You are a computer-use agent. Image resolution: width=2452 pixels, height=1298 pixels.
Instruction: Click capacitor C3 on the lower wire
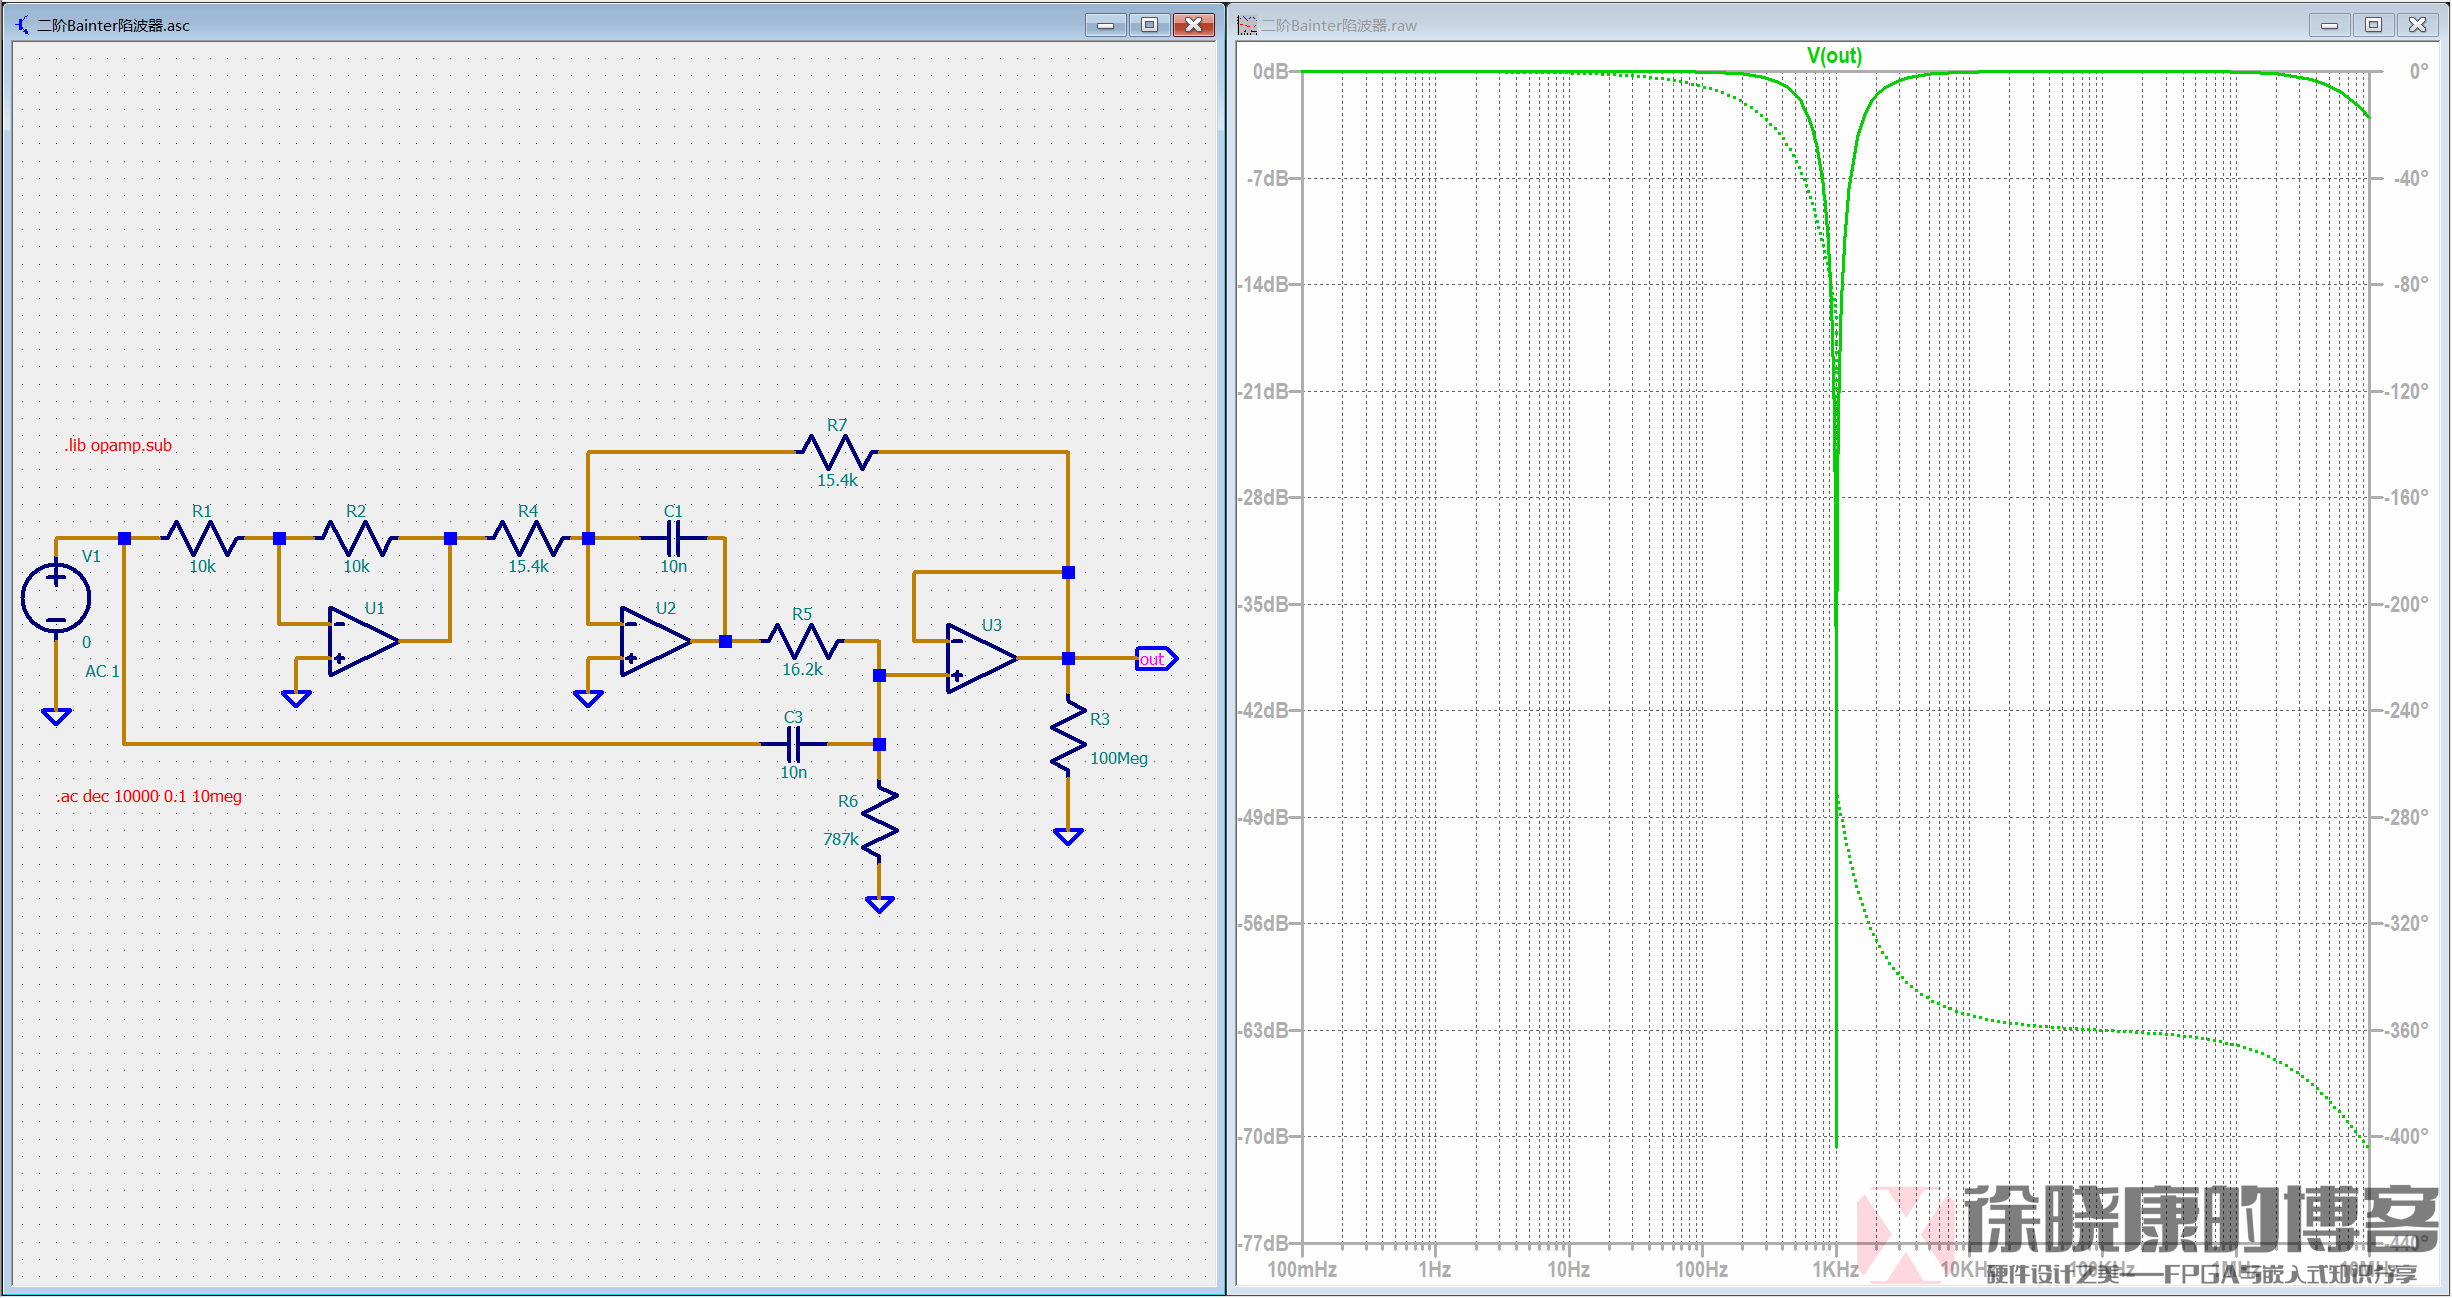[x=793, y=744]
